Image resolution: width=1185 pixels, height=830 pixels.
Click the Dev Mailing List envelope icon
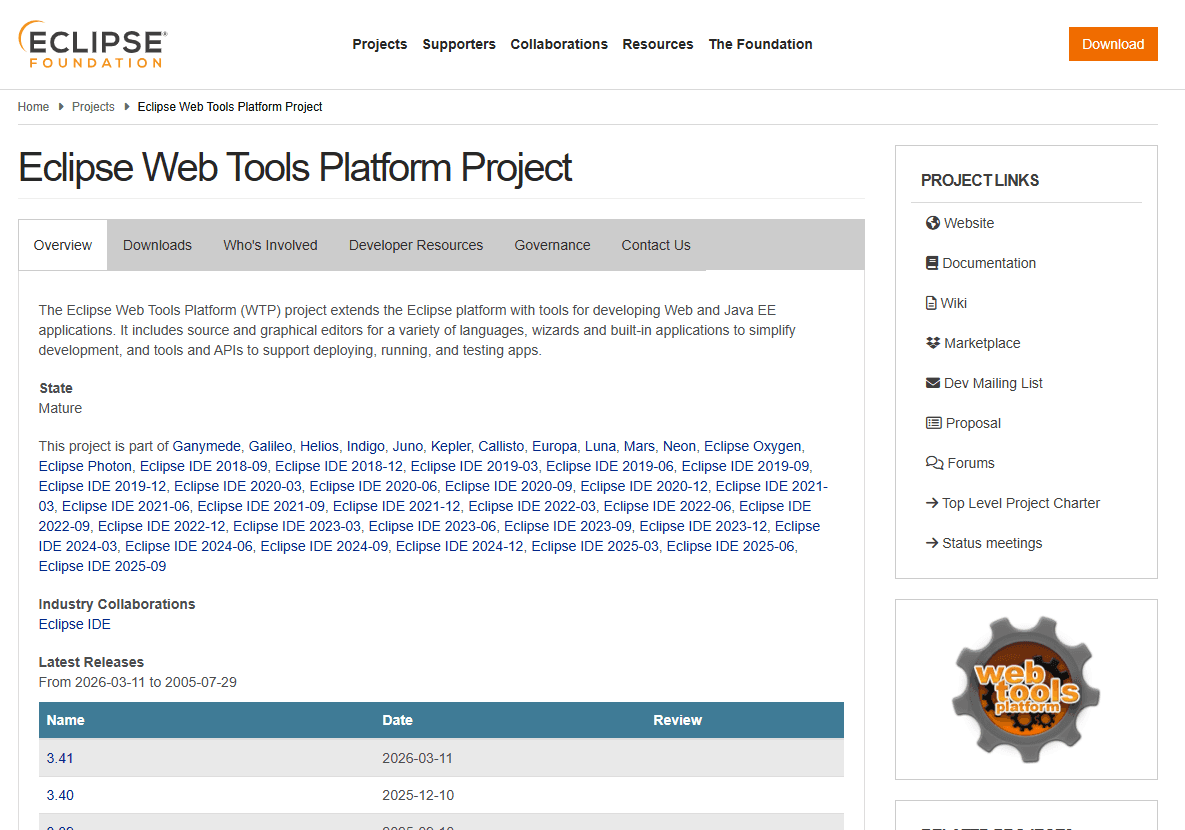pos(932,383)
